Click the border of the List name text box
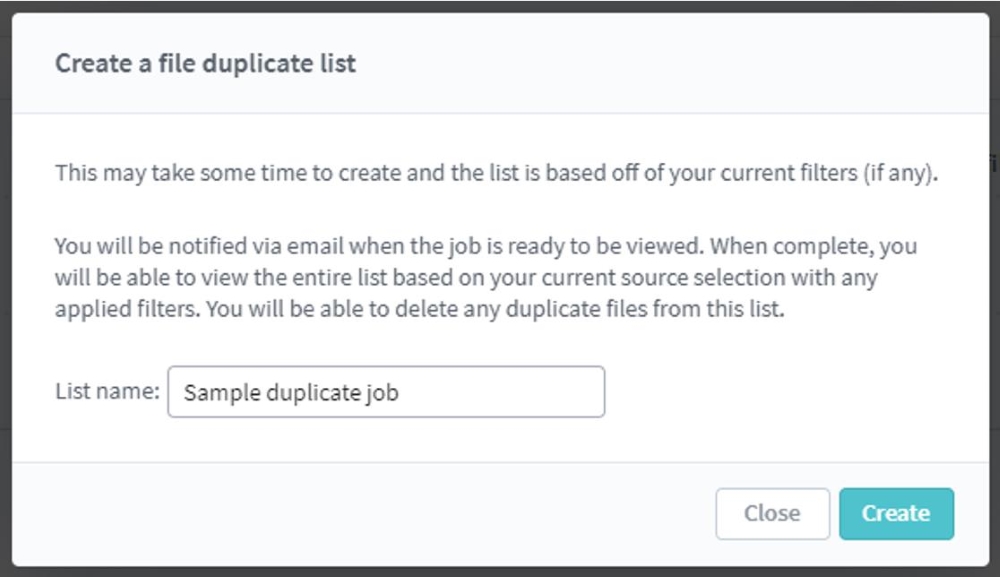This screenshot has height=577, width=1000. pyautogui.click(x=385, y=370)
